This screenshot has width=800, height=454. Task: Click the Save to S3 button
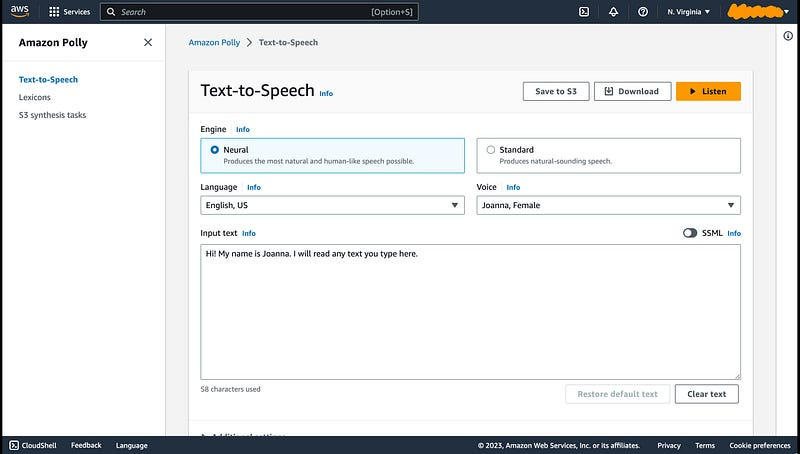tap(556, 91)
